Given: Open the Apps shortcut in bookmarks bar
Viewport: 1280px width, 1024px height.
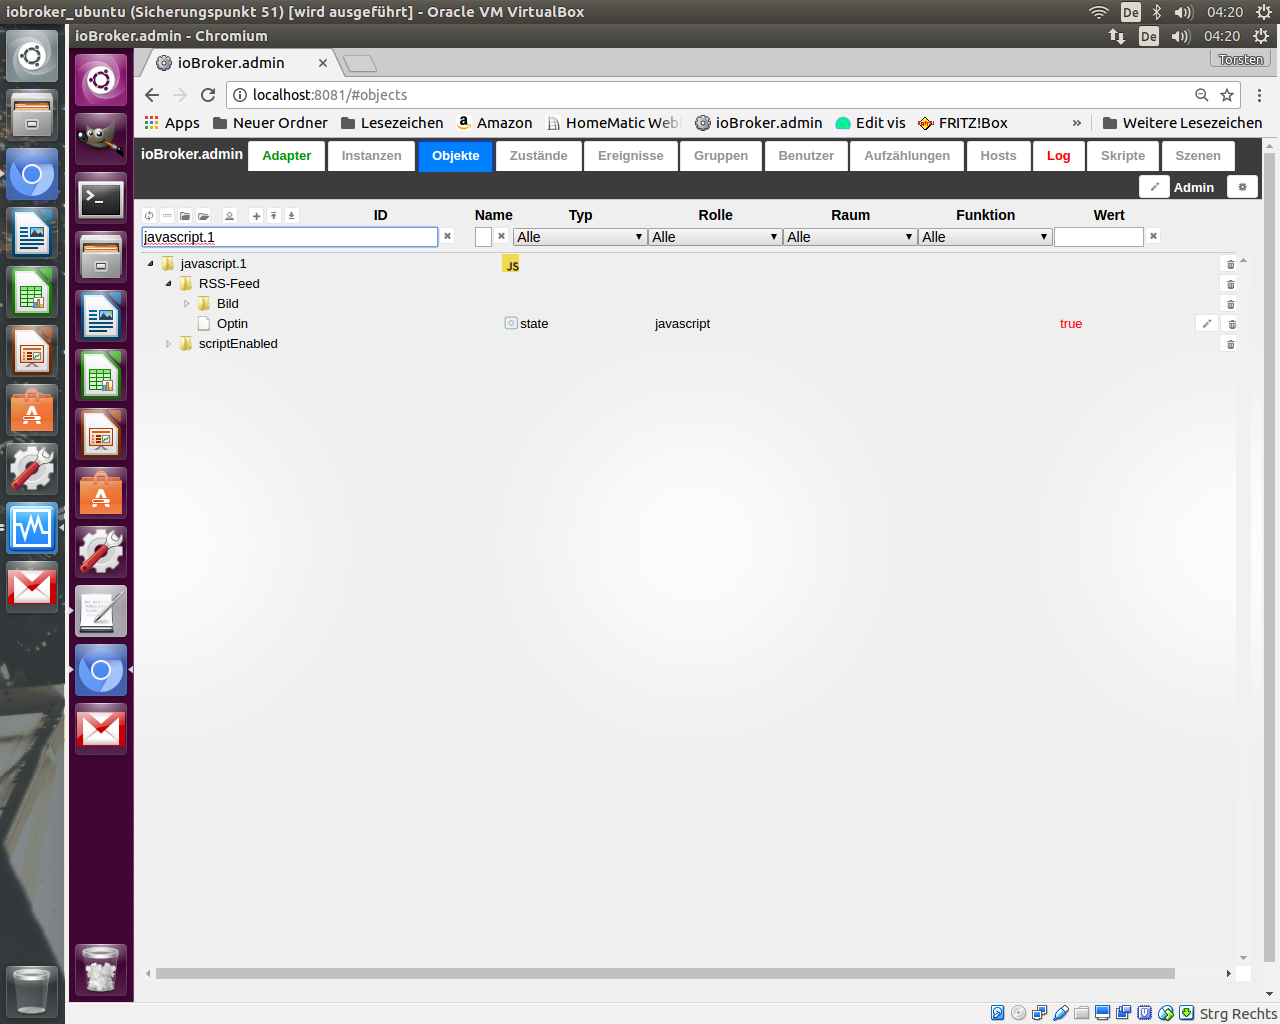Looking at the screenshot, I should [x=172, y=123].
